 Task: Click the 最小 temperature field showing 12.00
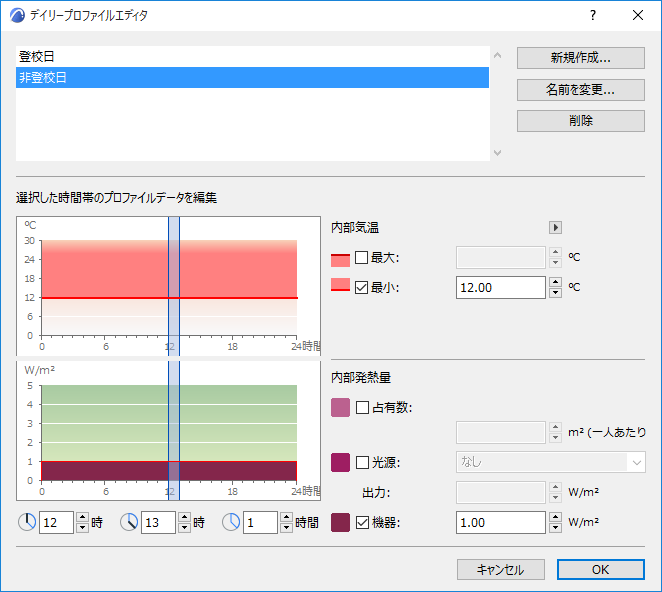(501, 288)
